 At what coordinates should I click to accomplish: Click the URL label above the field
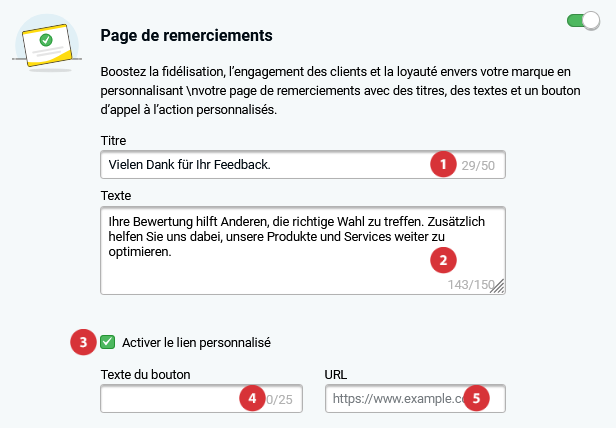[336, 375]
